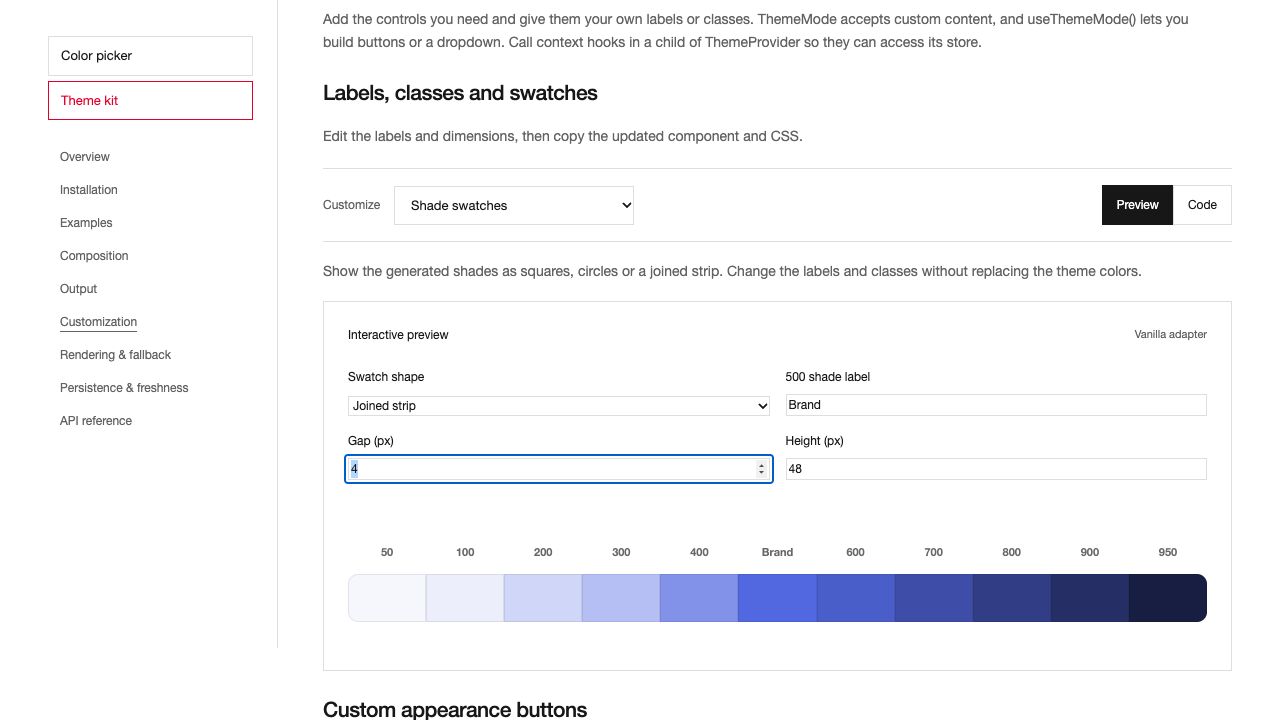Click the Customization sidebar link
The image size is (1280, 720).
98,322
